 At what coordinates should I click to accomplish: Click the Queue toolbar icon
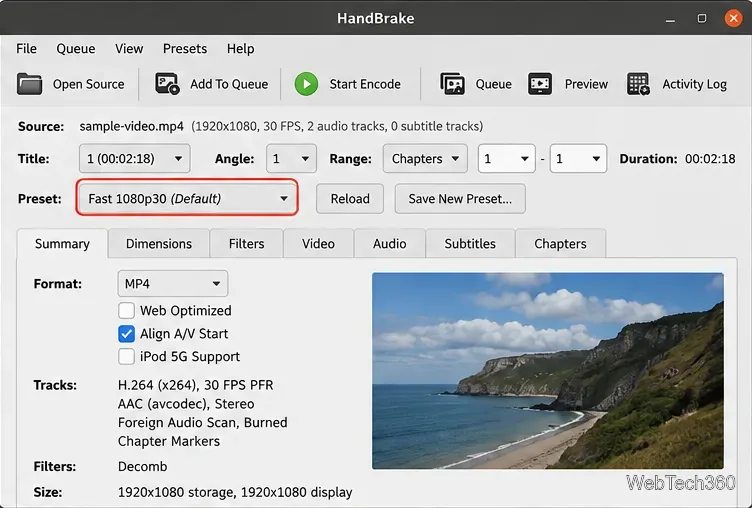tap(452, 84)
